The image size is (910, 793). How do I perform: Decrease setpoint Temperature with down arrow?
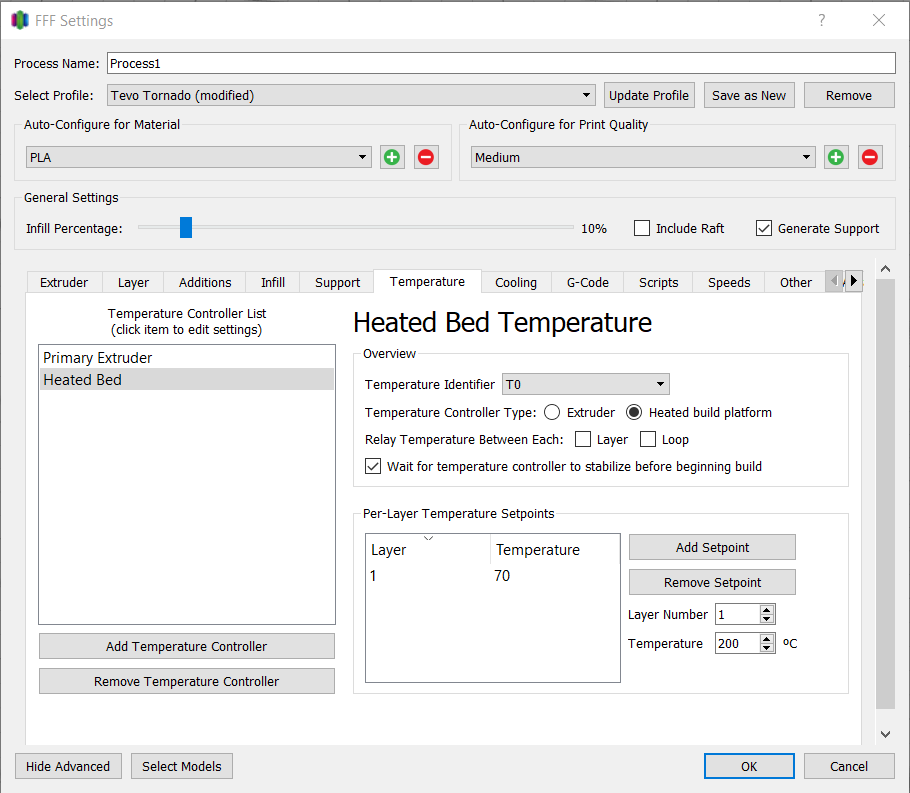[767, 648]
